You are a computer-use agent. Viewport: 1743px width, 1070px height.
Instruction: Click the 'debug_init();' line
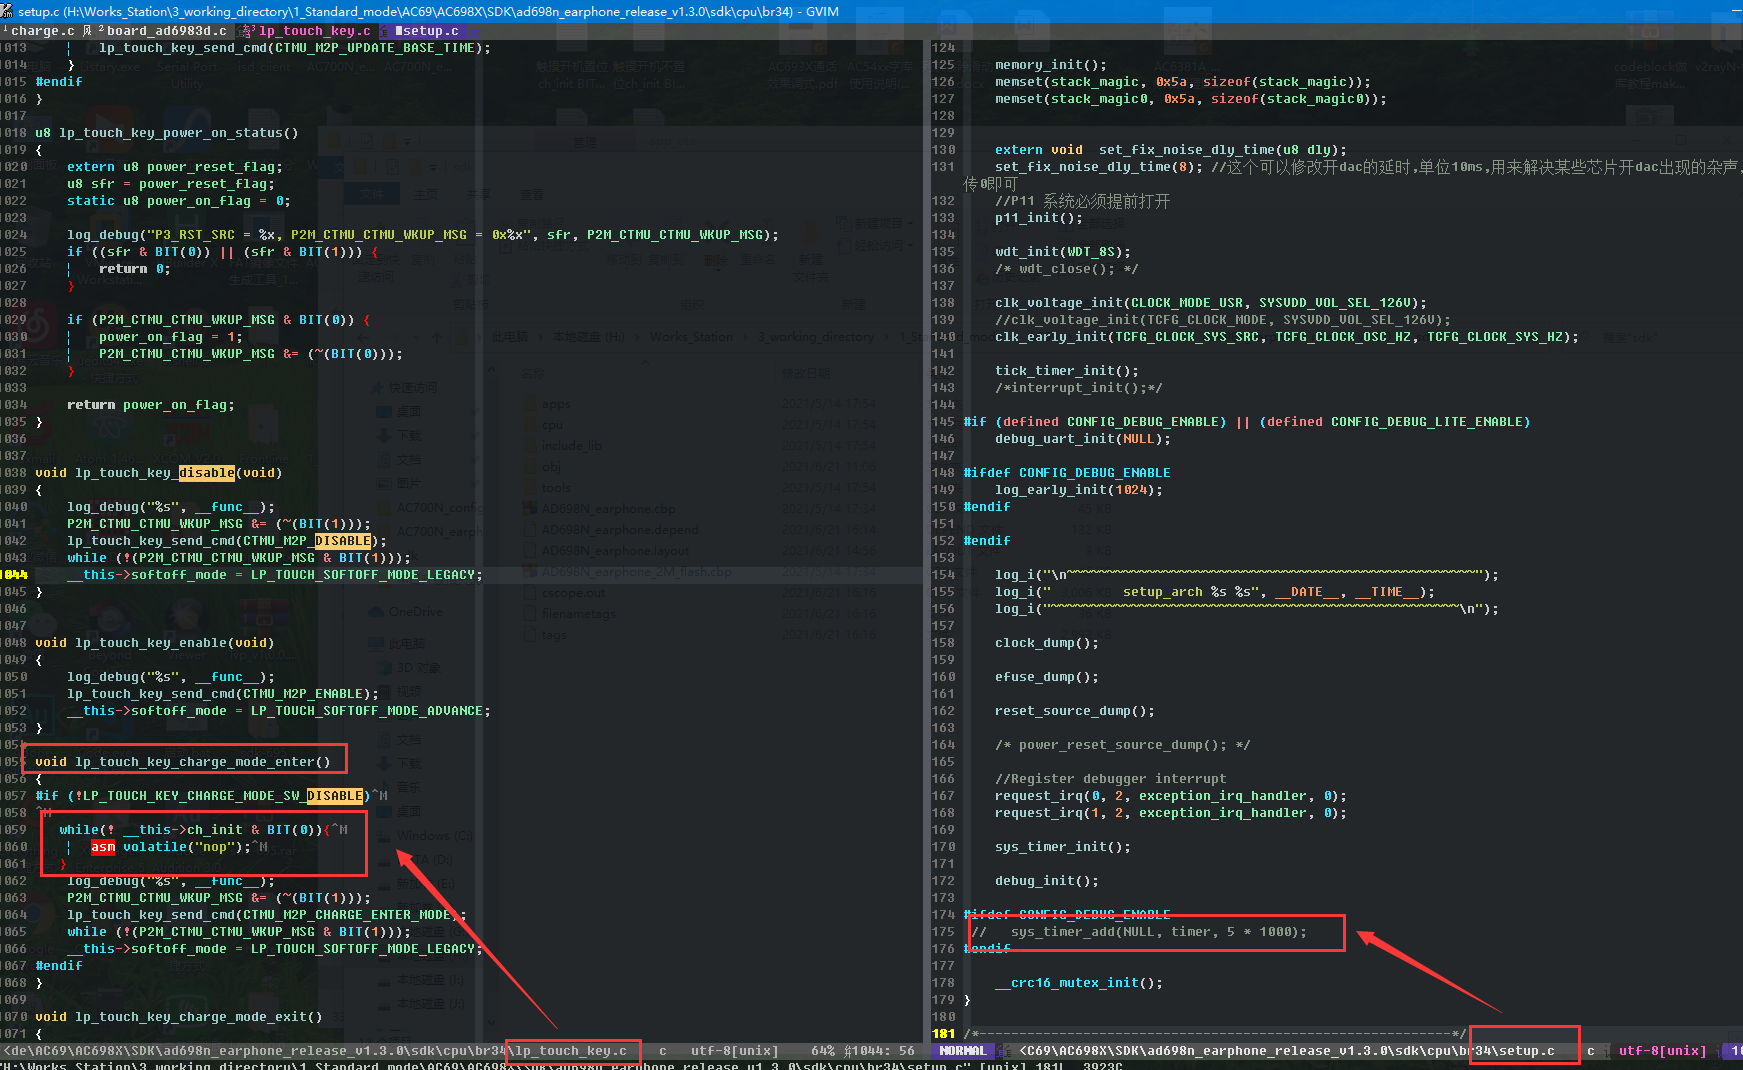point(1047,881)
